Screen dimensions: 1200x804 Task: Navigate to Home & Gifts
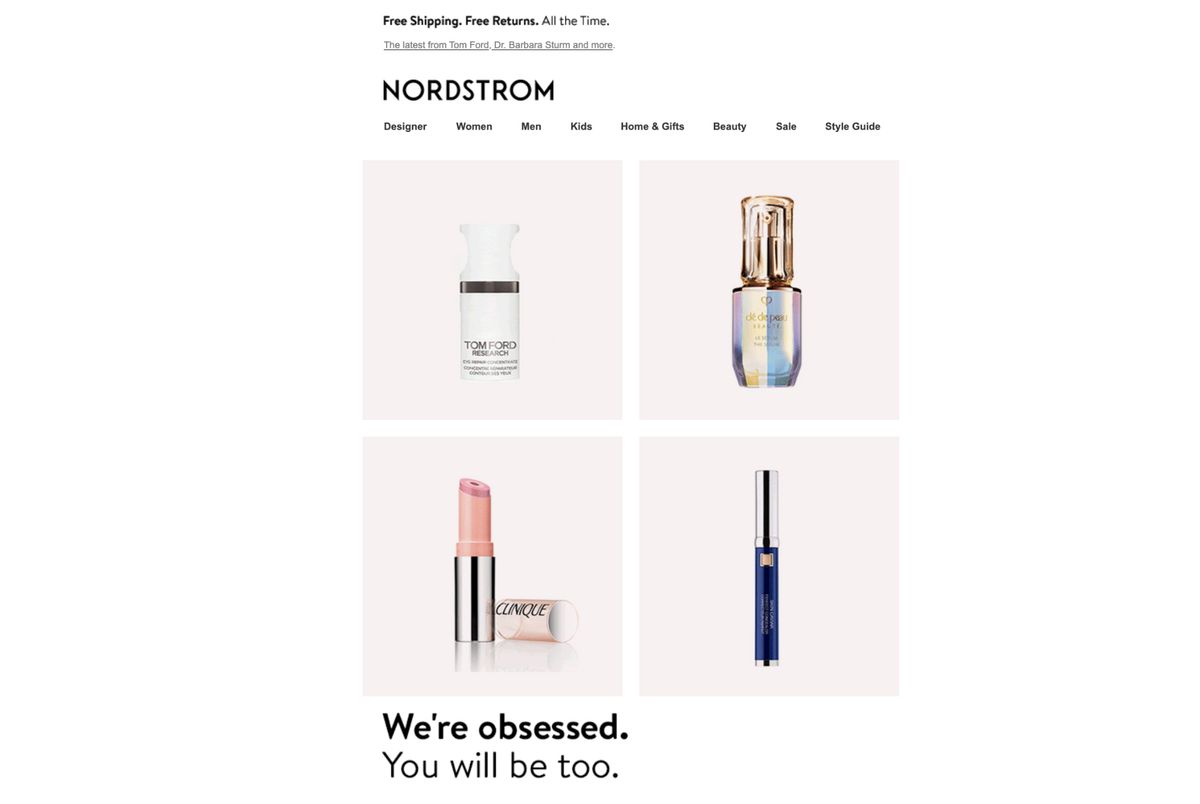(x=652, y=126)
